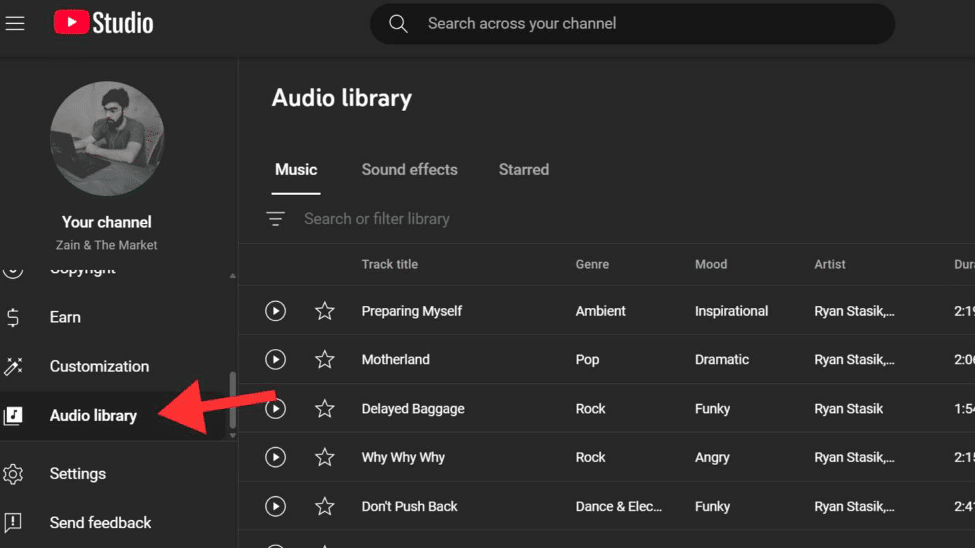Click the Send feedback exclamation icon
Viewport: 977px width, 550px height.
point(13,523)
